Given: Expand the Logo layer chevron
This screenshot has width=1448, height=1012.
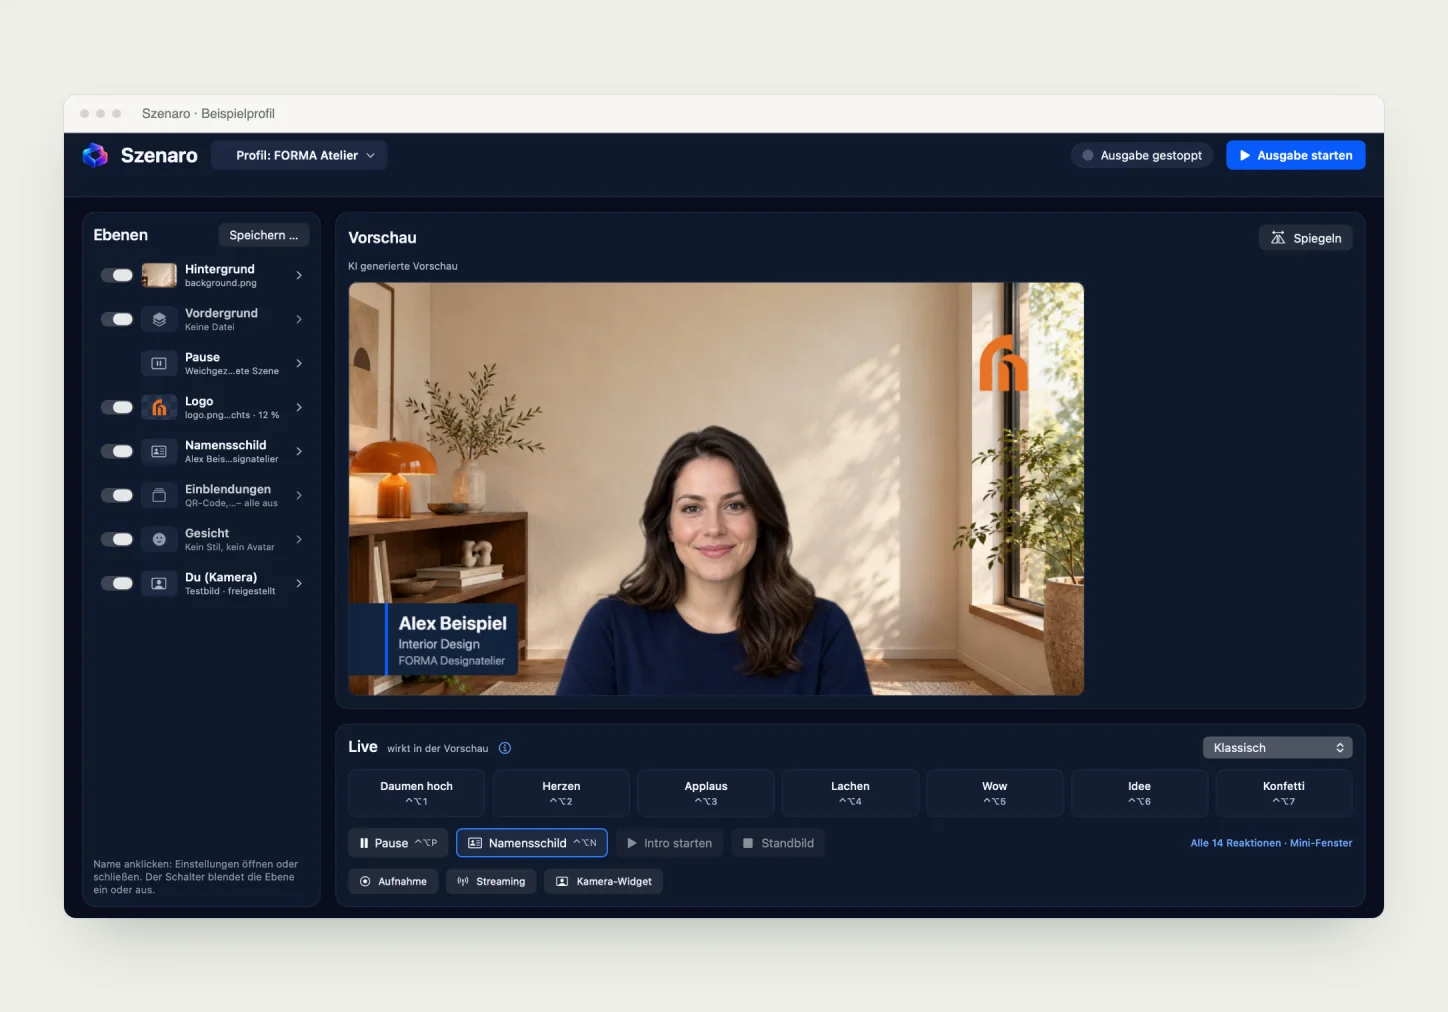Looking at the screenshot, I should coord(299,407).
